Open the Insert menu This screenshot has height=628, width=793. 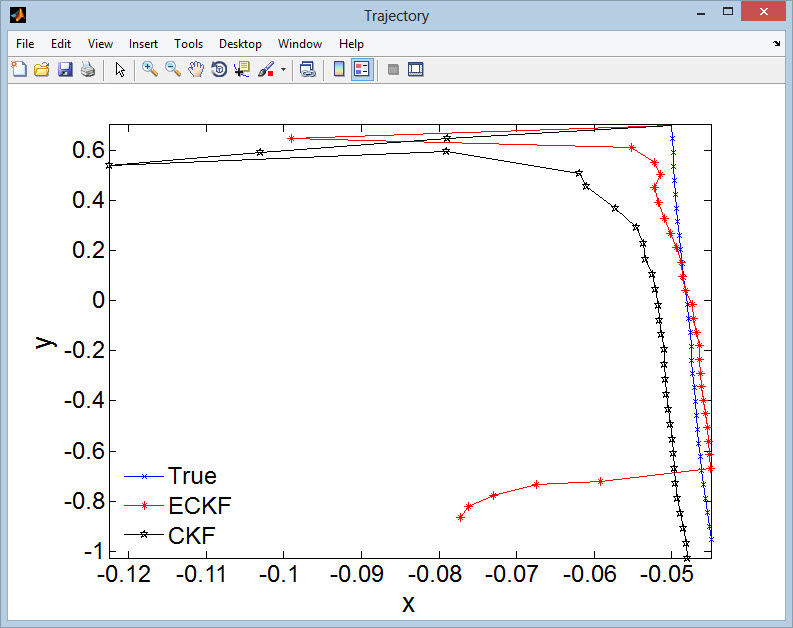[x=143, y=44]
